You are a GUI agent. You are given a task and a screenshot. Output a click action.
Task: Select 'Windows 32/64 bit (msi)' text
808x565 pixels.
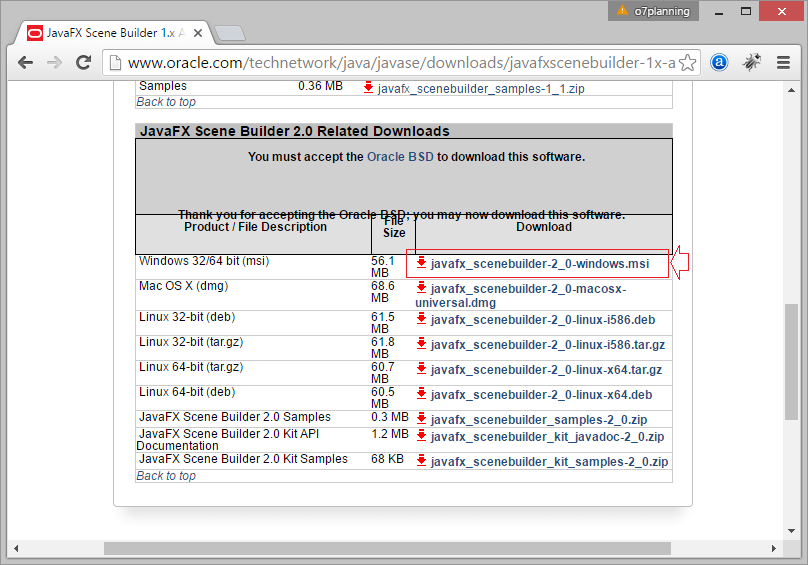coord(204,261)
